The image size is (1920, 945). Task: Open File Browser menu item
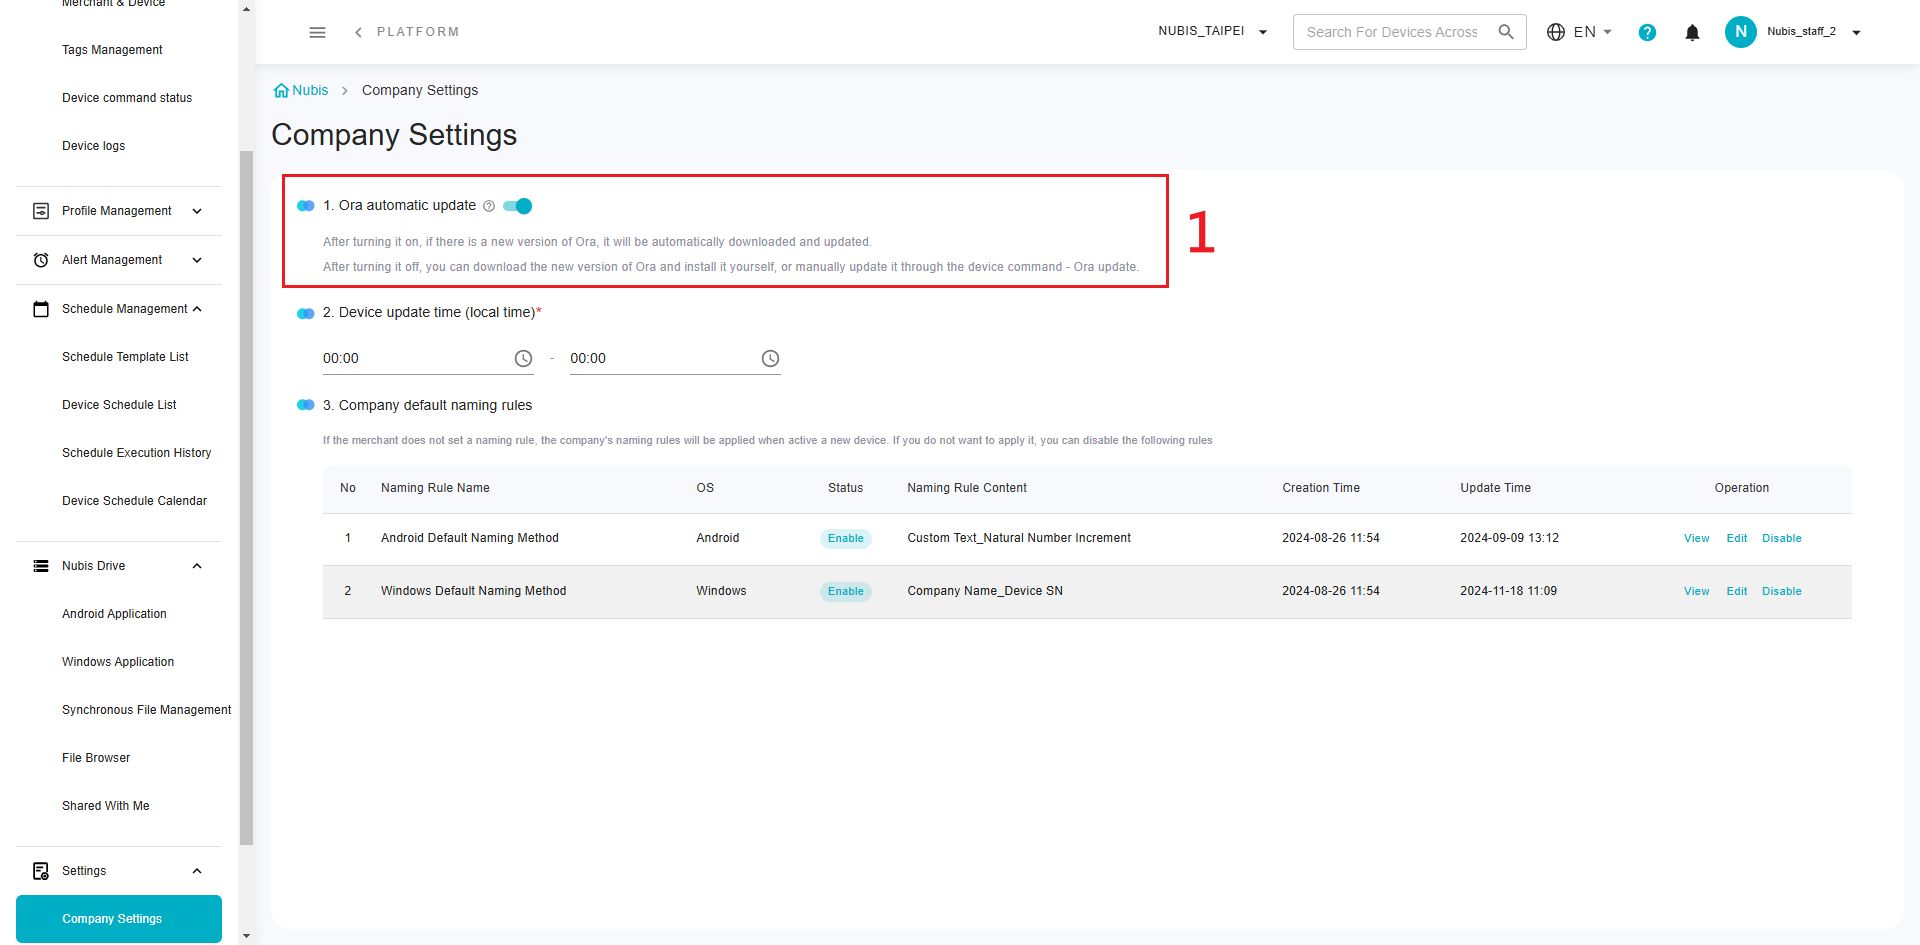pos(96,758)
